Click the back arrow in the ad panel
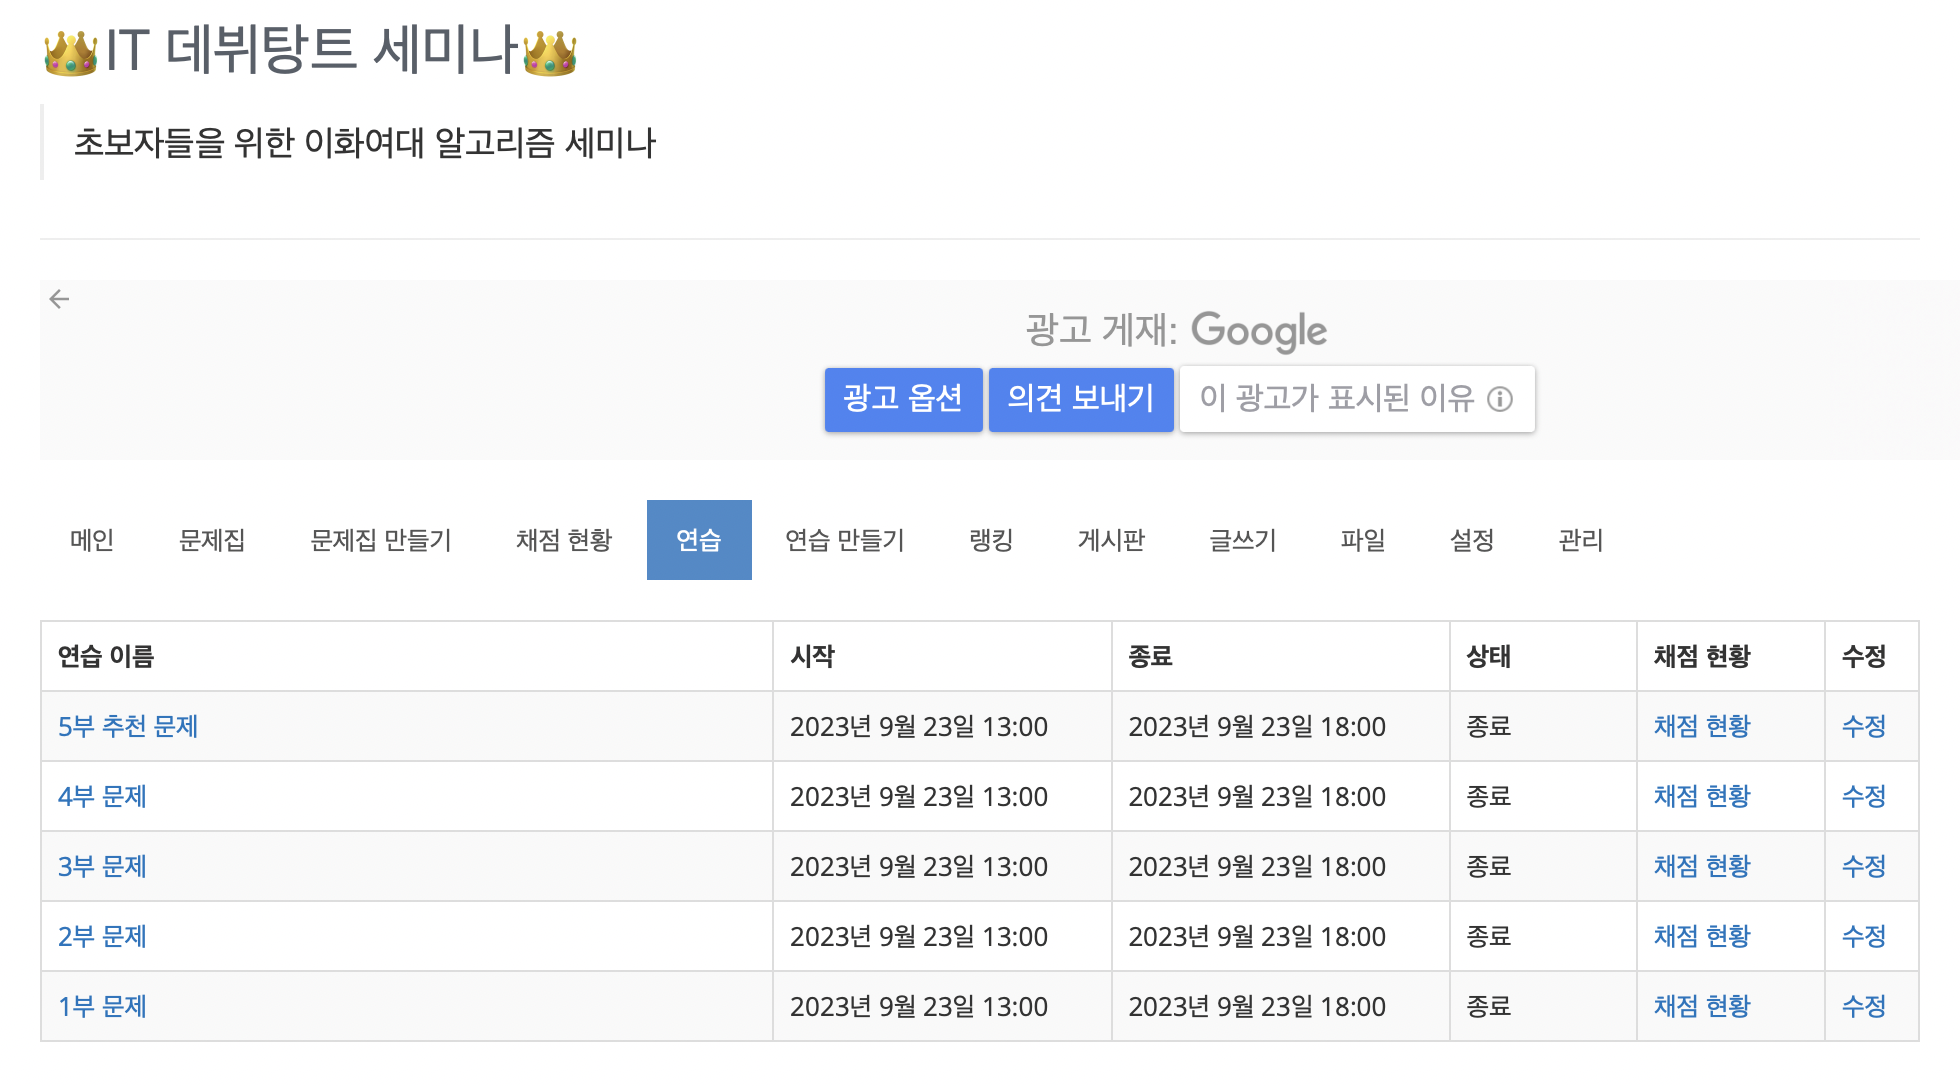This screenshot has height=1086, width=1960. tap(59, 299)
